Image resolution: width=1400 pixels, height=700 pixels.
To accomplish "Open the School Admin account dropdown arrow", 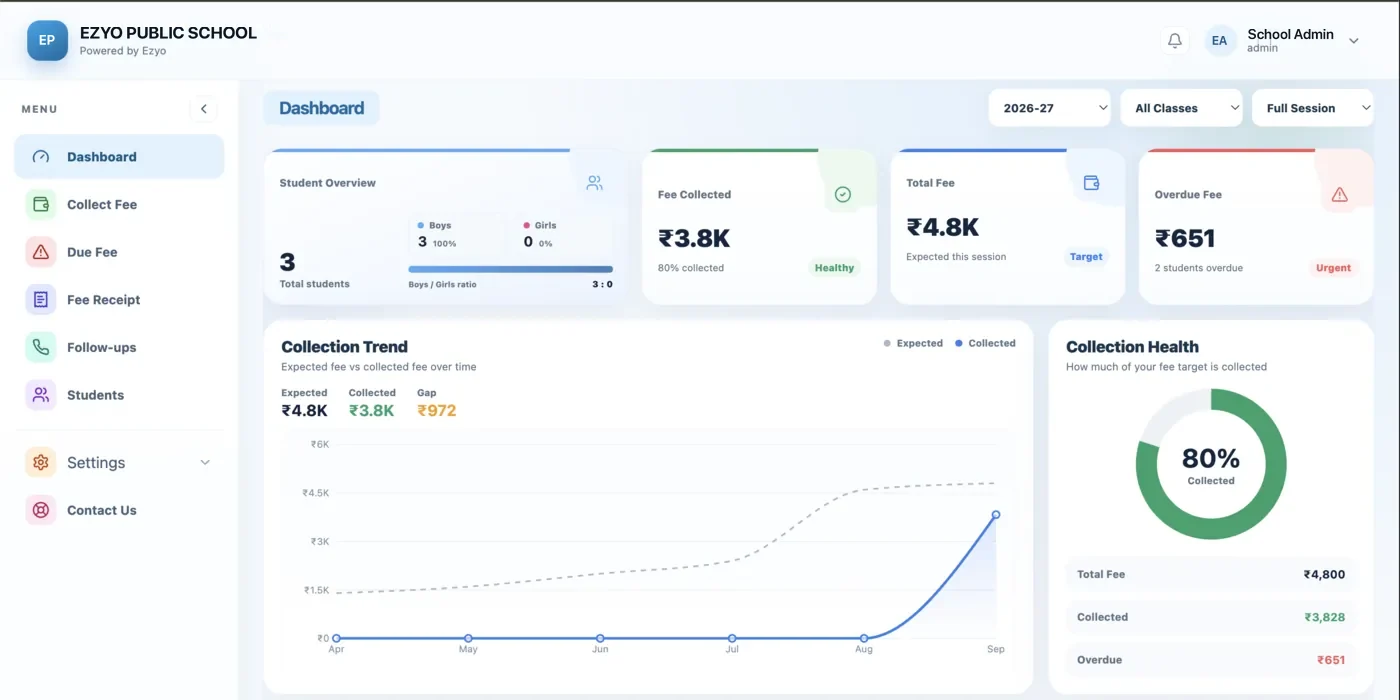I will click(x=1354, y=41).
